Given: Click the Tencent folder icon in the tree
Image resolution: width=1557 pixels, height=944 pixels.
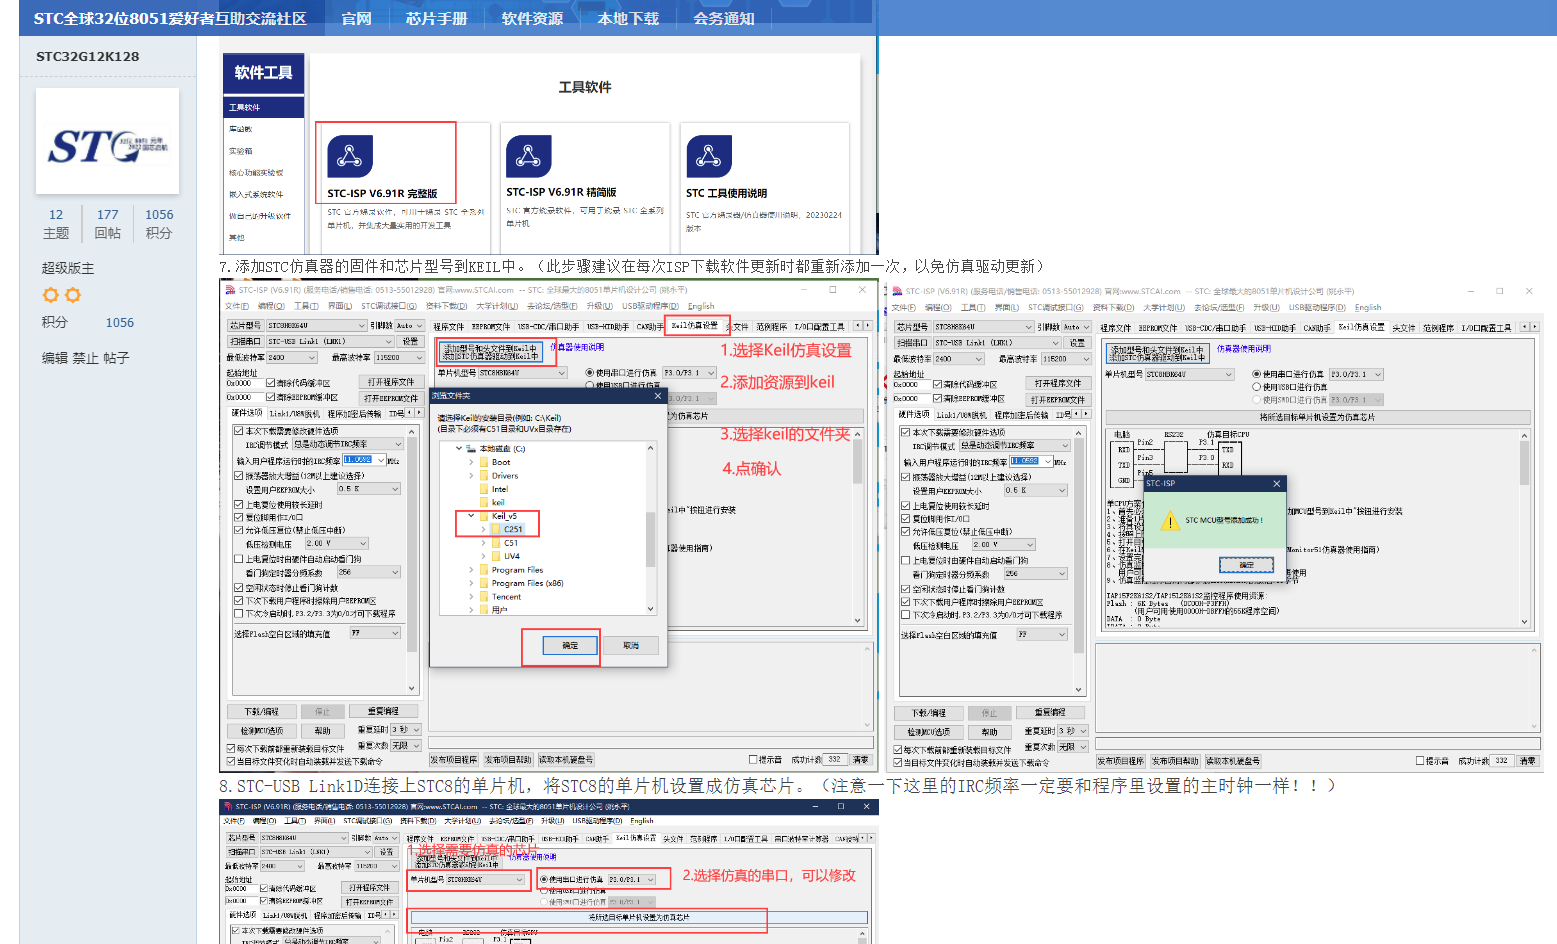Looking at the screenshot, I should point(483,596).
